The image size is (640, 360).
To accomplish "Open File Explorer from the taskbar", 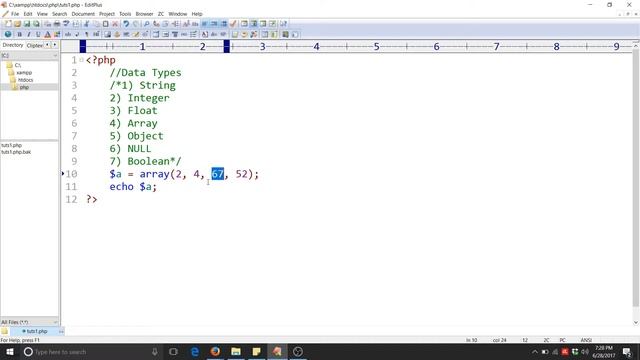I will 236,351.
